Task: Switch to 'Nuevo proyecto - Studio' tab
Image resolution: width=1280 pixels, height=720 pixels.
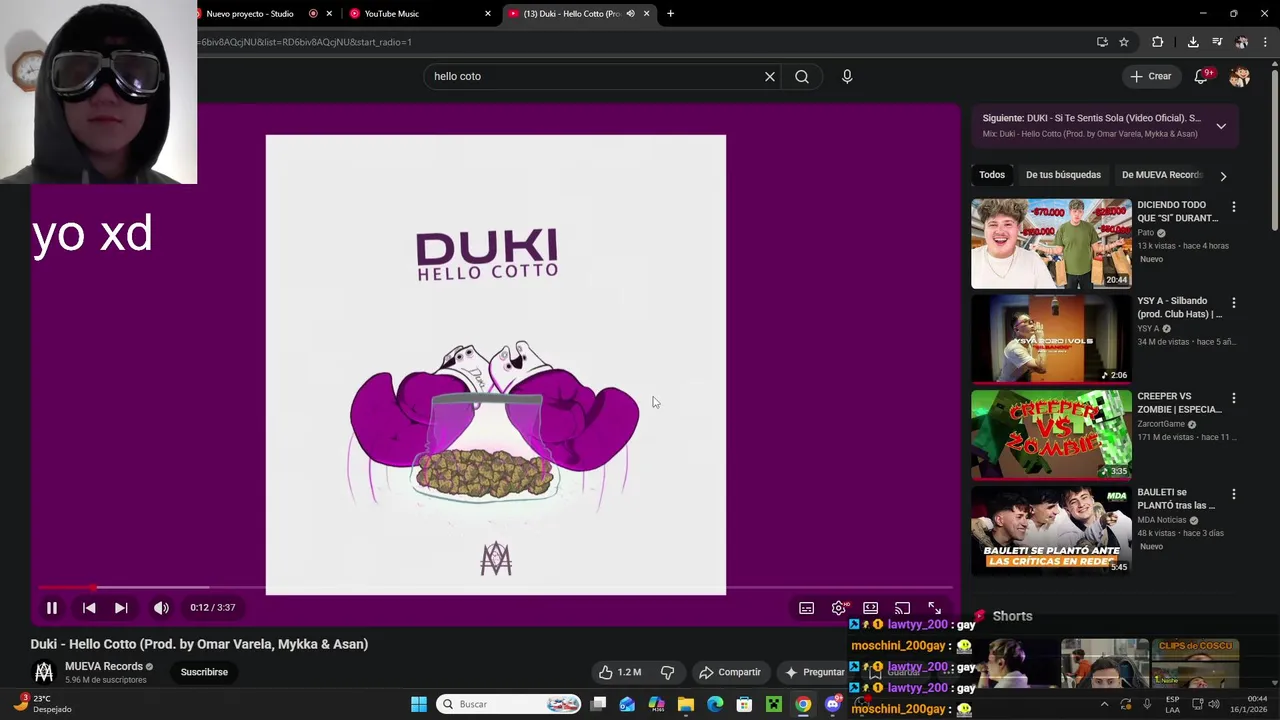Action: (250, 14)
